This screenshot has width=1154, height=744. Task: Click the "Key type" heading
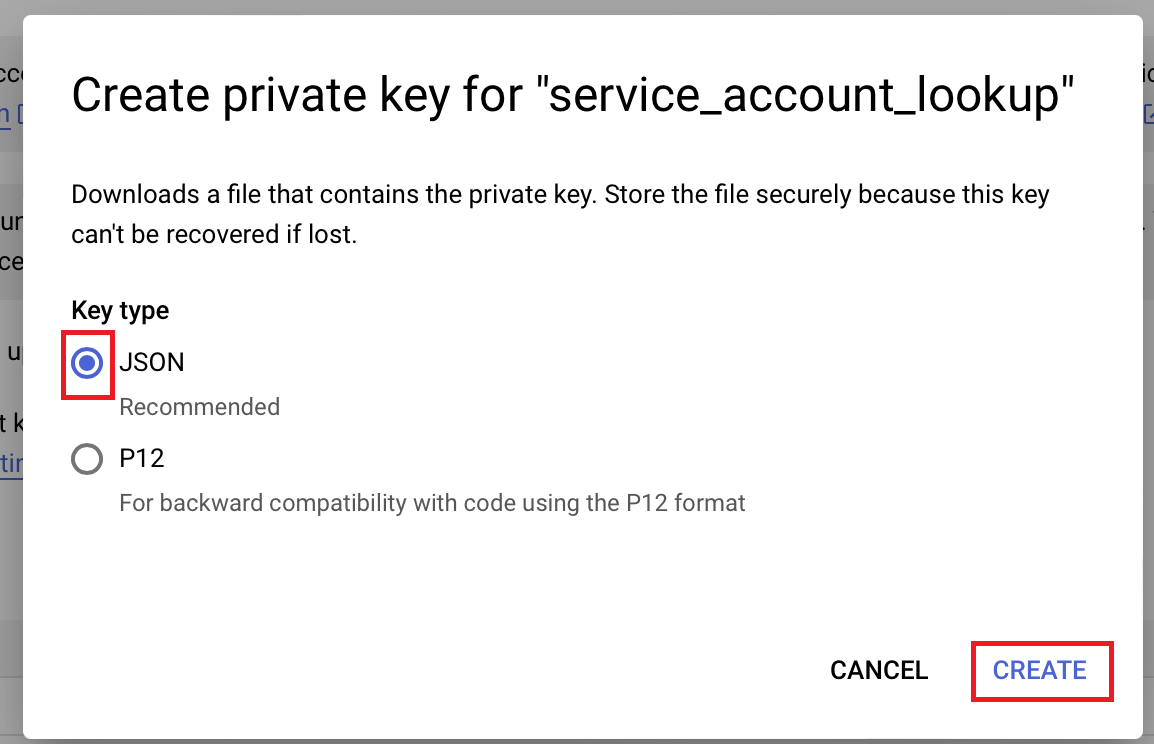tap(120, 311)
